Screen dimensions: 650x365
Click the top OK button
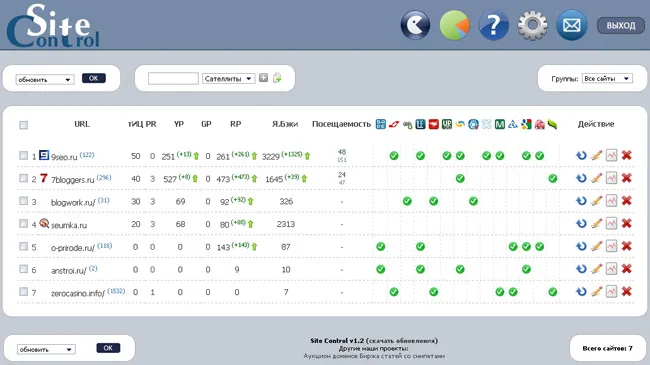[94, 78]
